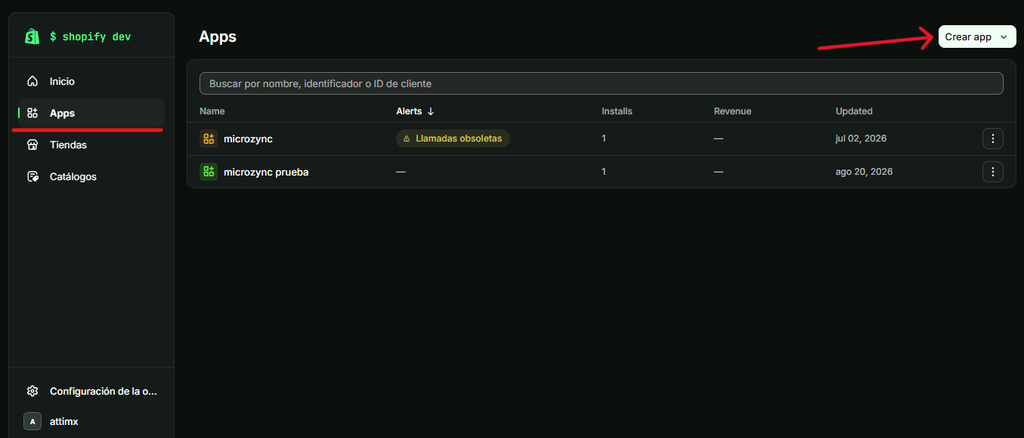Click the warning icon in Llamadas obsoletas badge
The image size is (1024, 438).
coord(407,138)
